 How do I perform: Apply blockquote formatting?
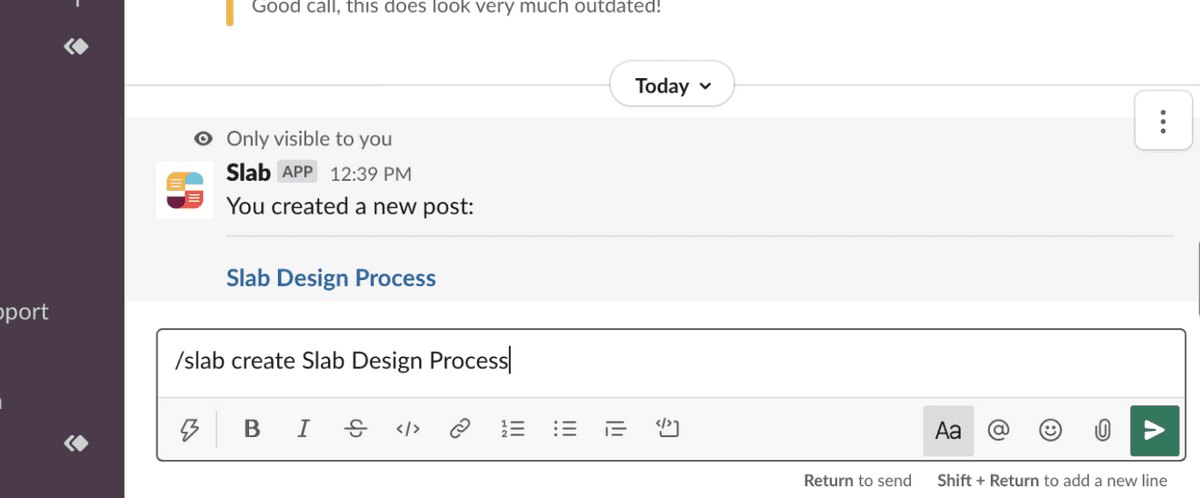(x=616, y=429)
